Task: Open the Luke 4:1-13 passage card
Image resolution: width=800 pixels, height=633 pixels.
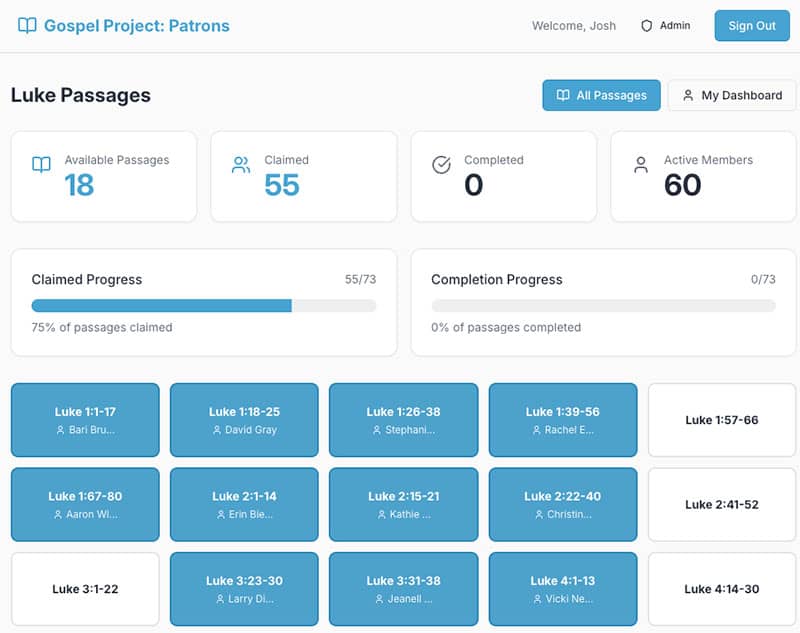Action: 562,589
